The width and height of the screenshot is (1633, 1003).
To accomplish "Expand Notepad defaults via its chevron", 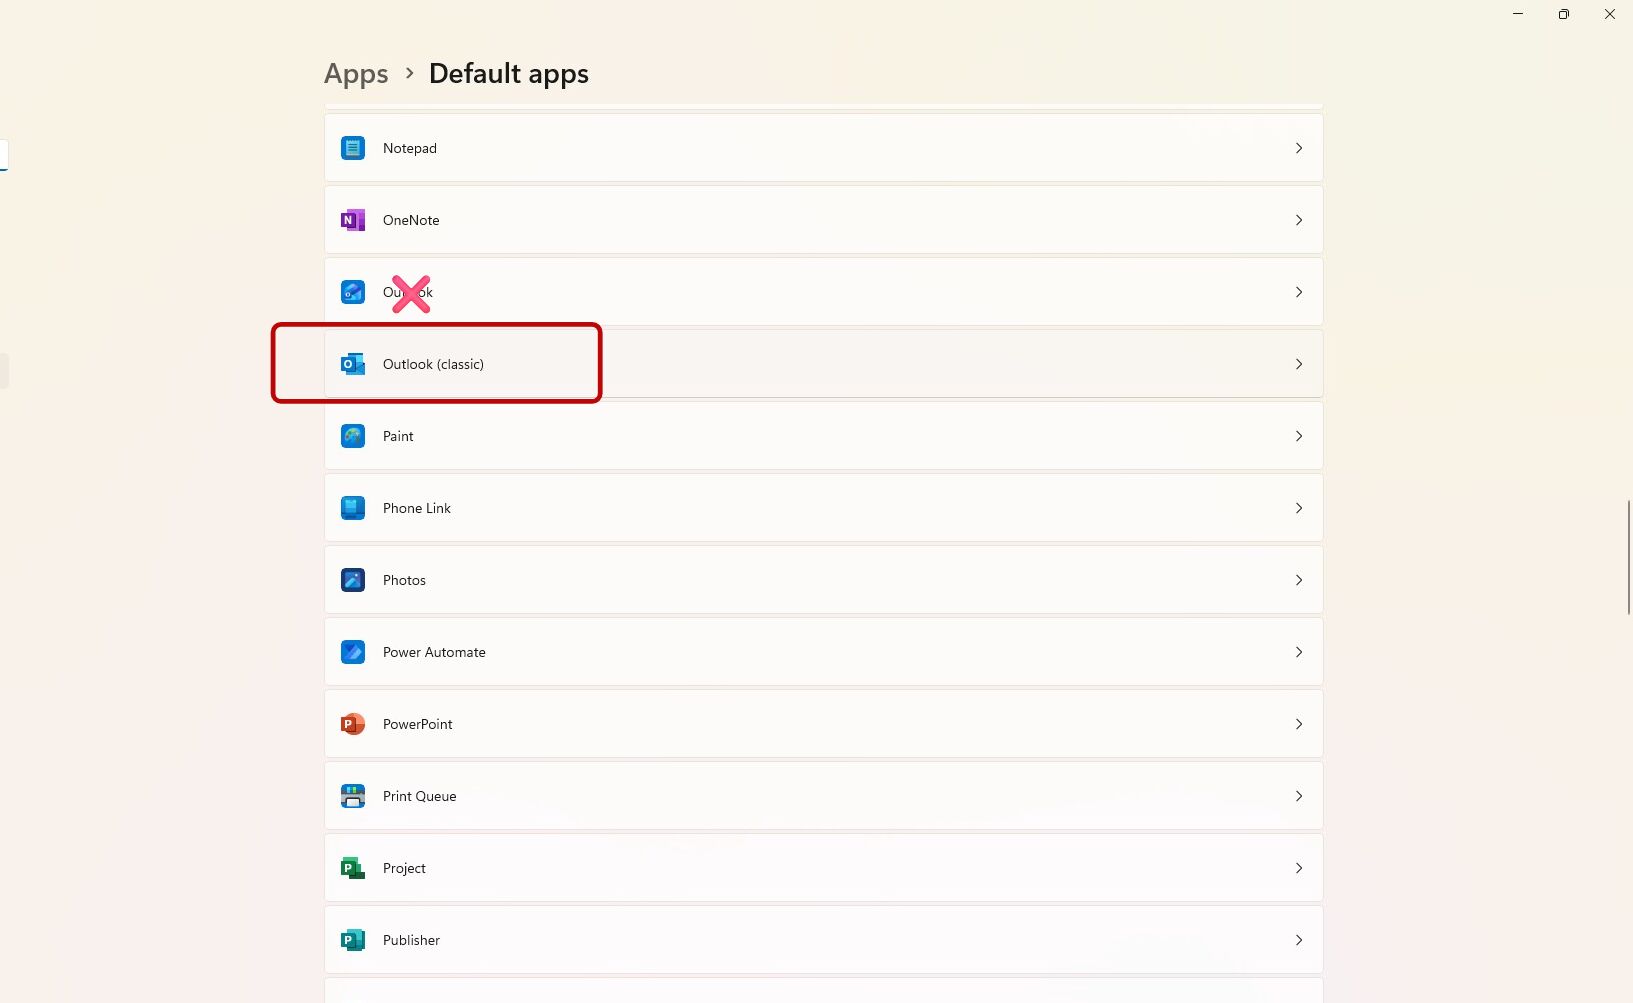I will coord(1299,148).
